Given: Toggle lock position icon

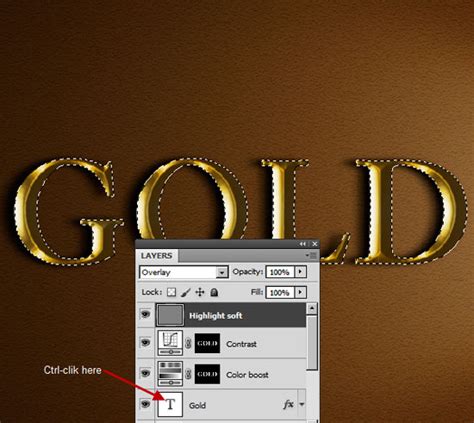Looking at the screenshot, I should coord(200,293).
